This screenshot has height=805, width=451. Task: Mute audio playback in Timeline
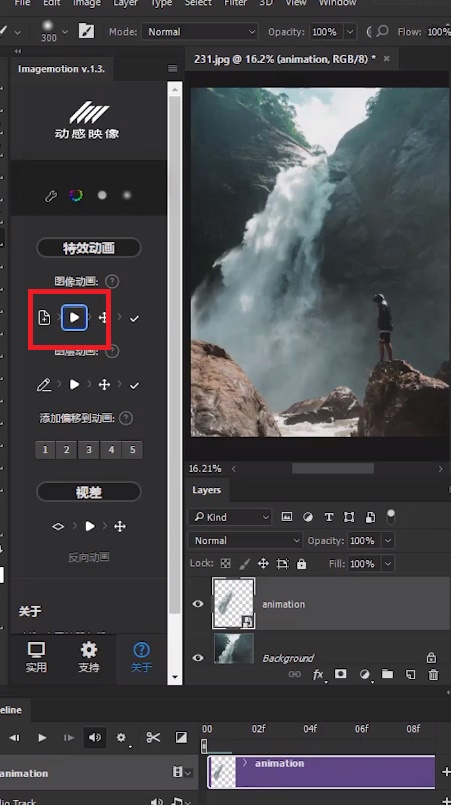[x=95, y=737]
